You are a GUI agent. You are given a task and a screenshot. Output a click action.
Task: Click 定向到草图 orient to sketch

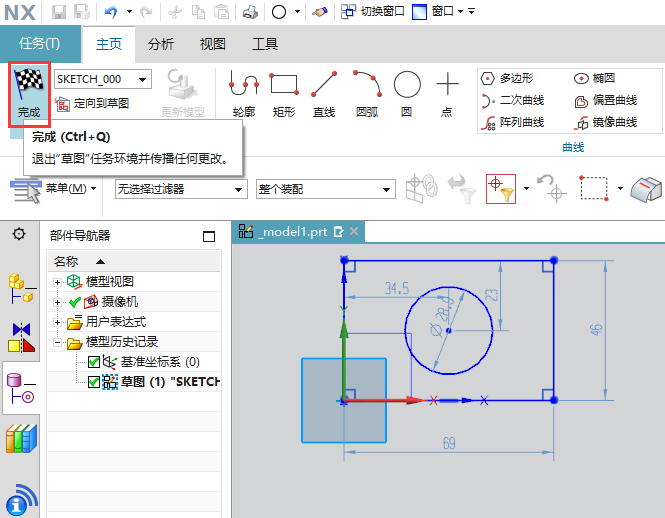tap(92, 103)
